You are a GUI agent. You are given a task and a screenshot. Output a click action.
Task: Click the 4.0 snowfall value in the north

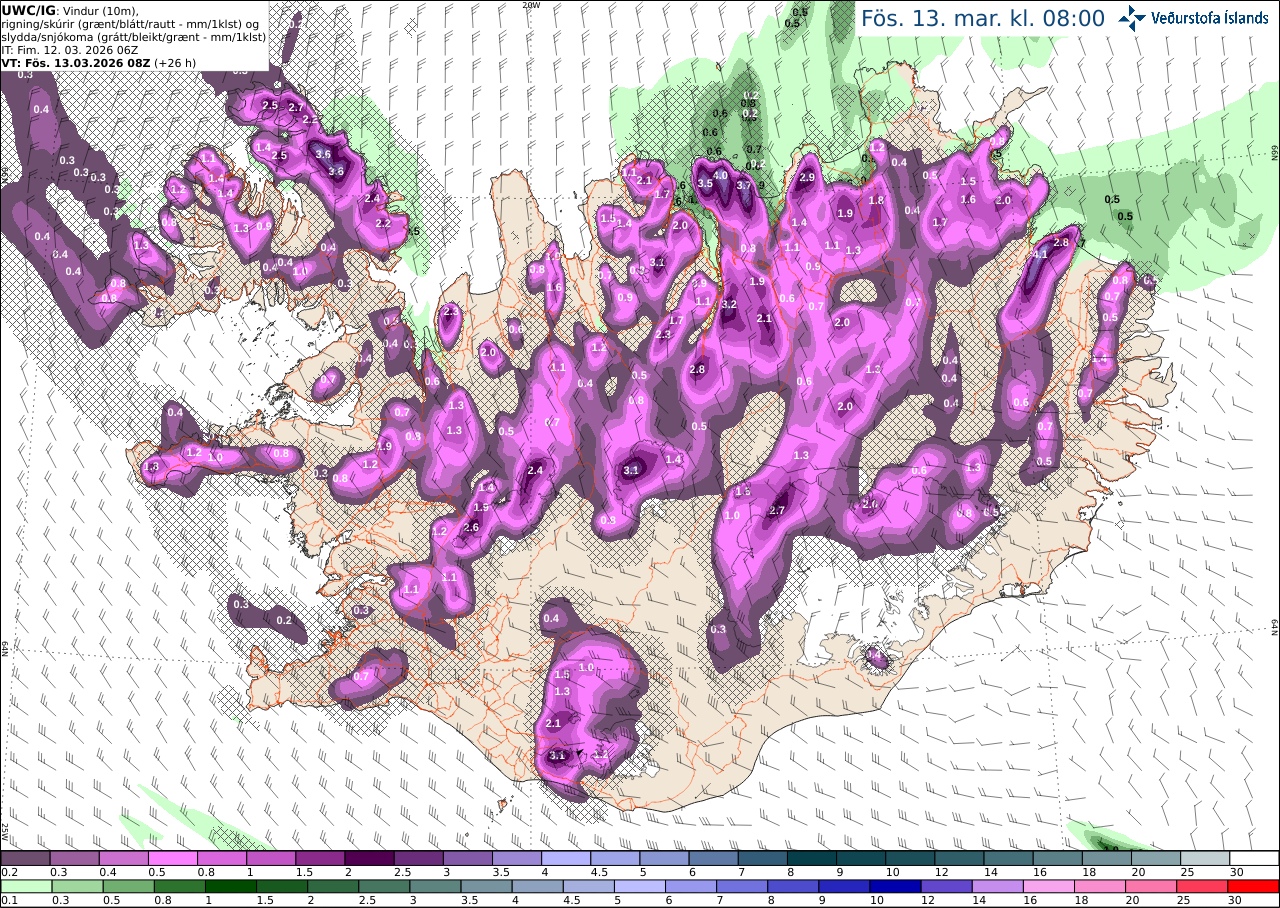720,176
